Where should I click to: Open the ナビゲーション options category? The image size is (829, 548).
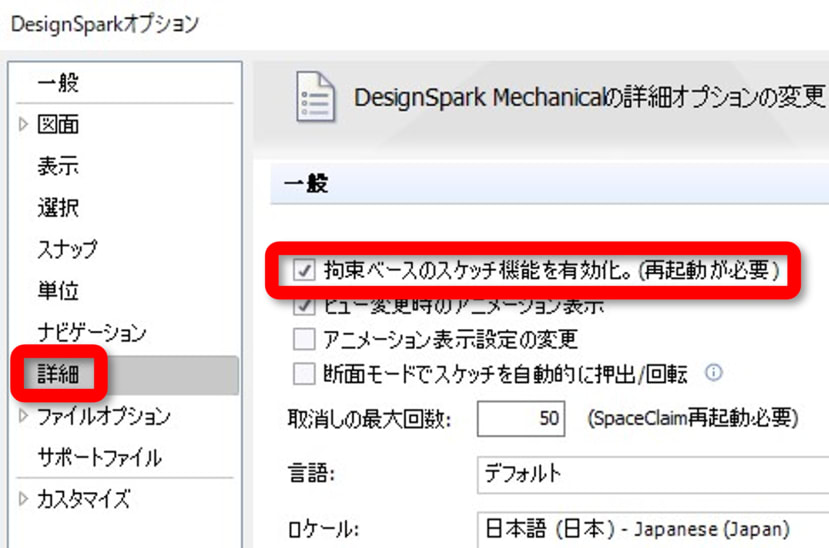point(91,332)
